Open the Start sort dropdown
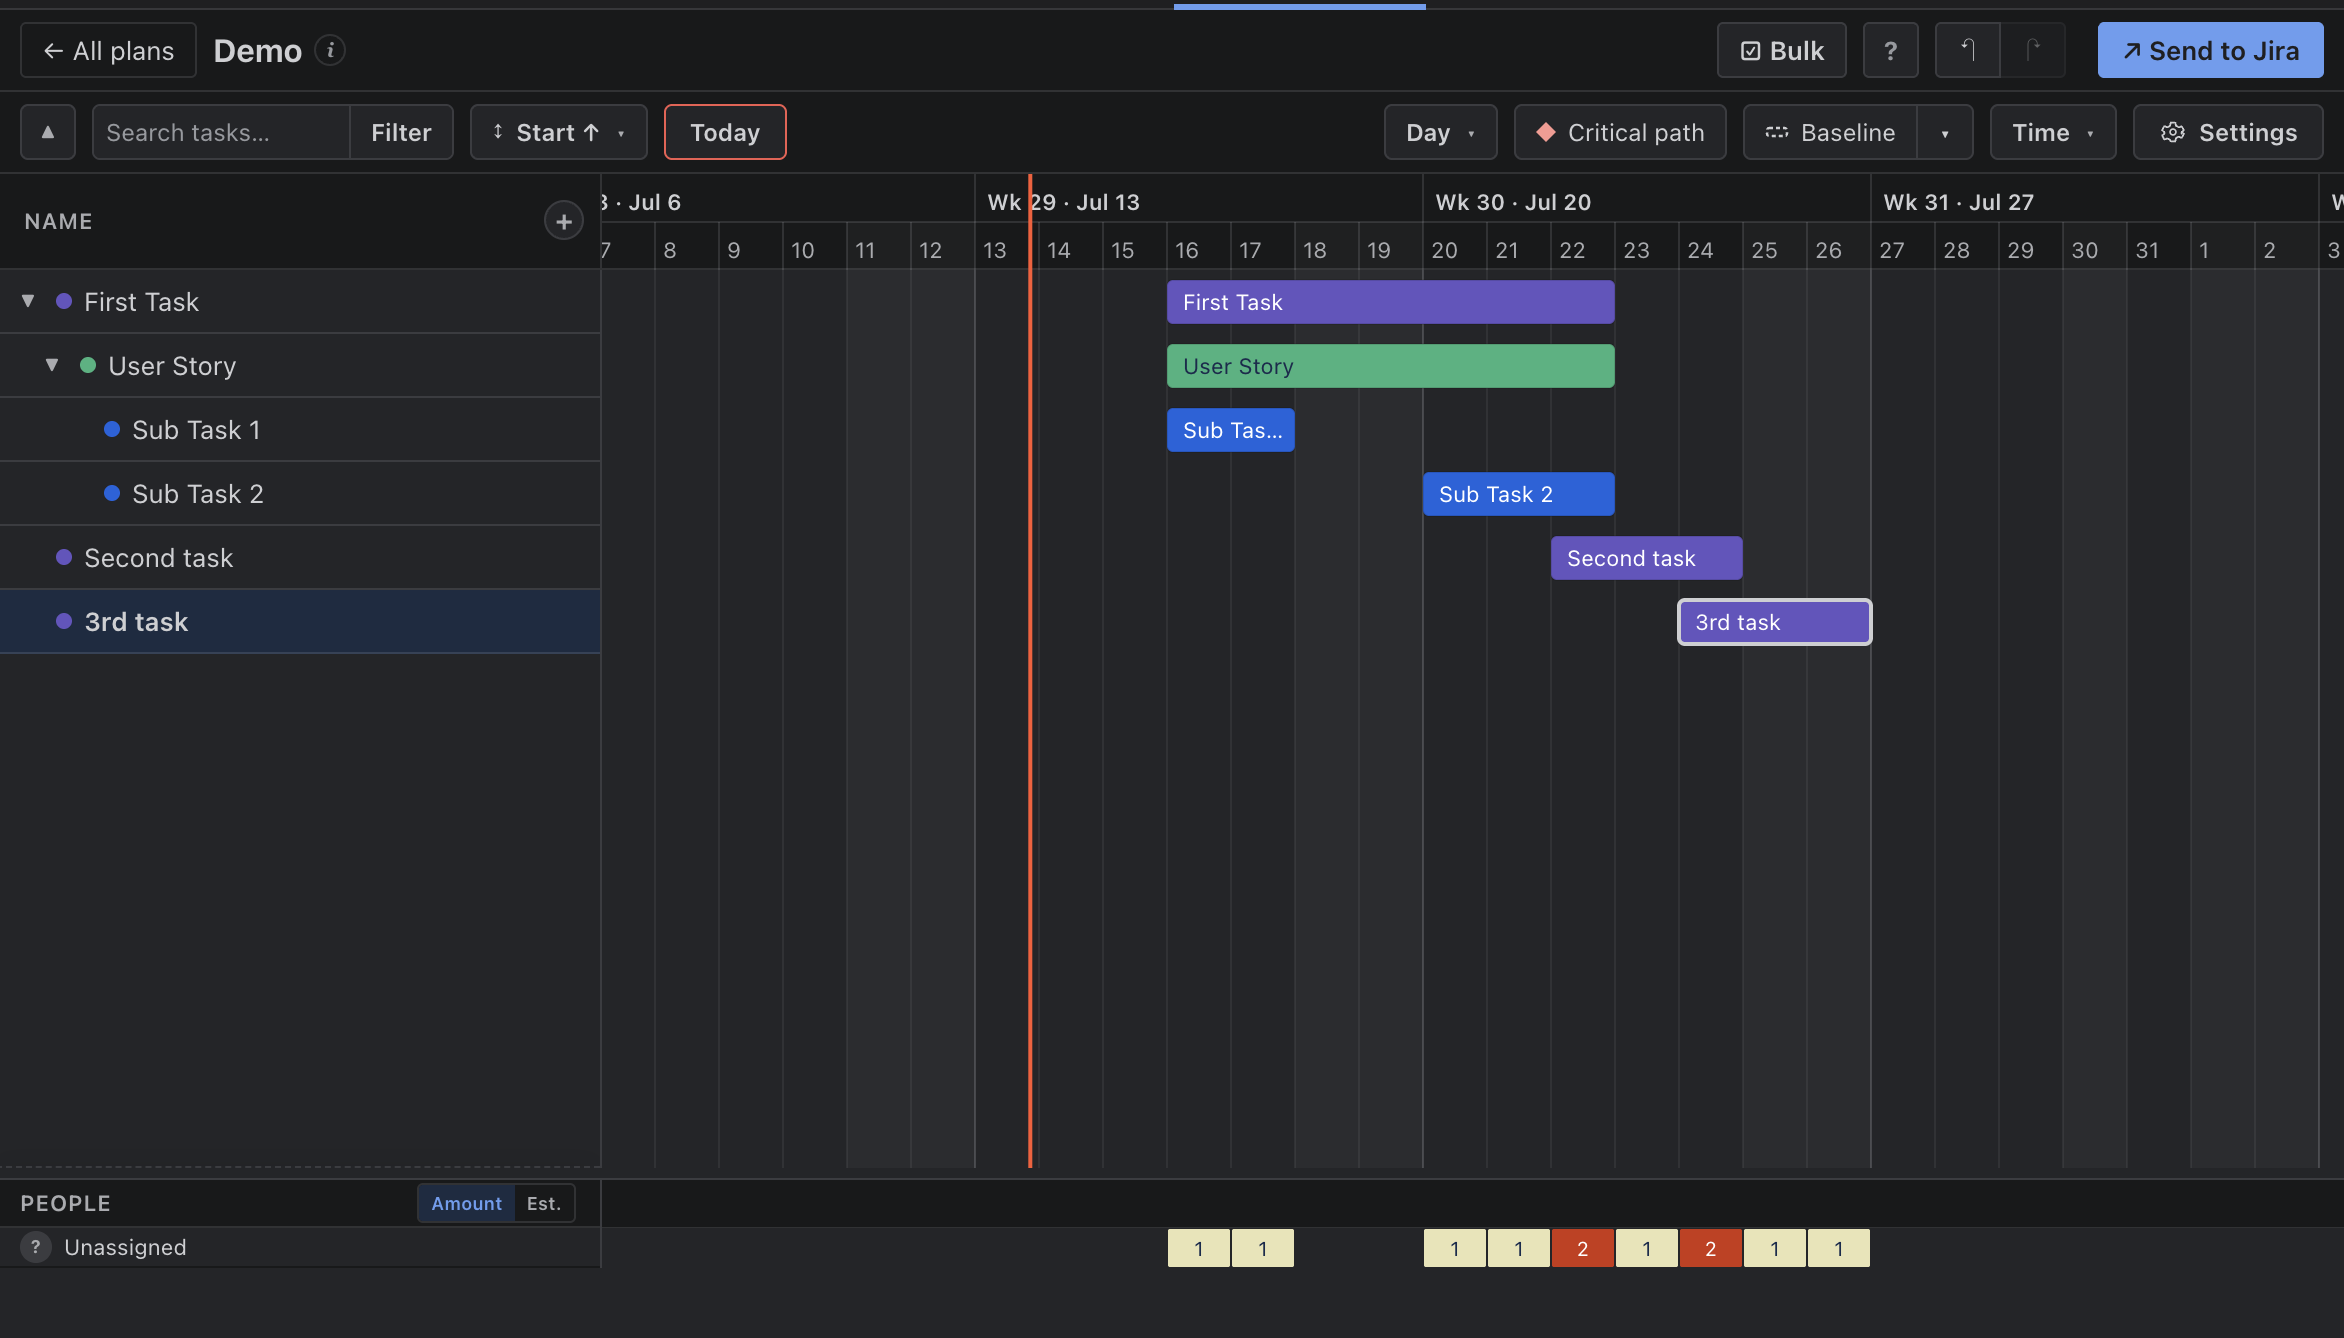 [x=559, y=132]
